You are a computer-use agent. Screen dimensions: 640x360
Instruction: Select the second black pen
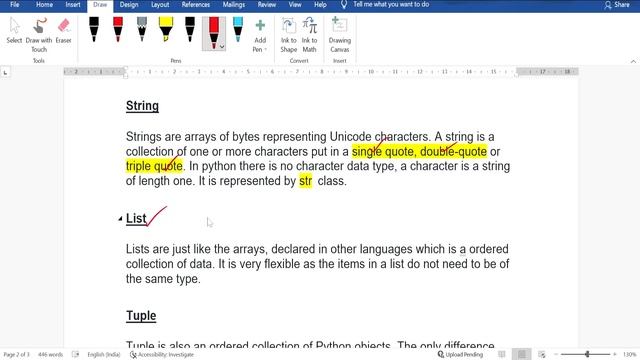pyautogui.click(x=190, y=29)
